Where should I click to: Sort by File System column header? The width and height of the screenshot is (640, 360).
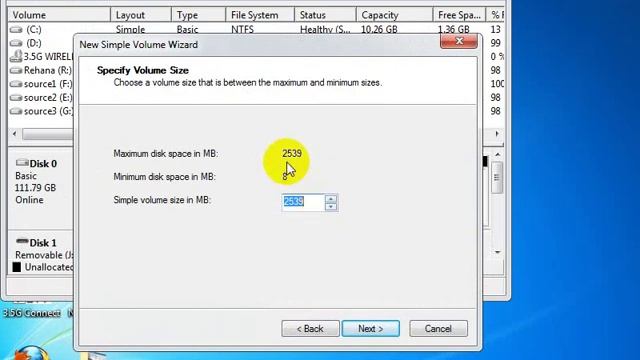[260, 15]
